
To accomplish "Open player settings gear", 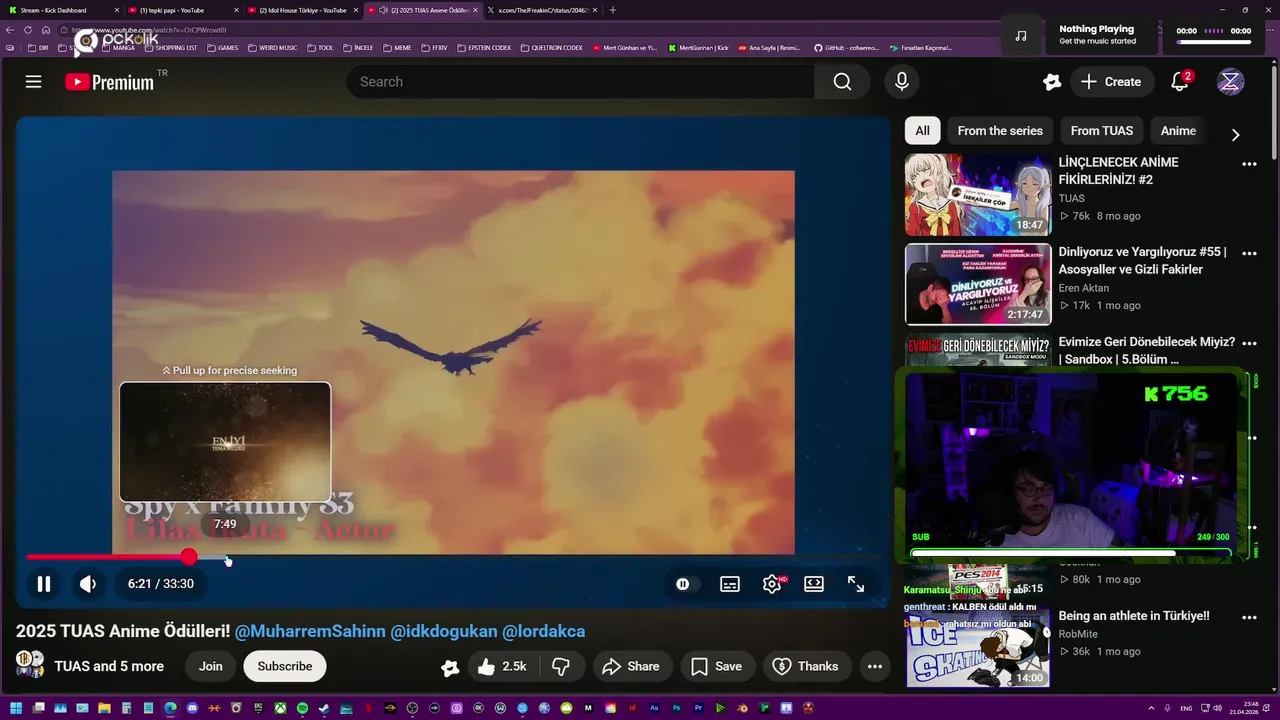I will [772, 584].
